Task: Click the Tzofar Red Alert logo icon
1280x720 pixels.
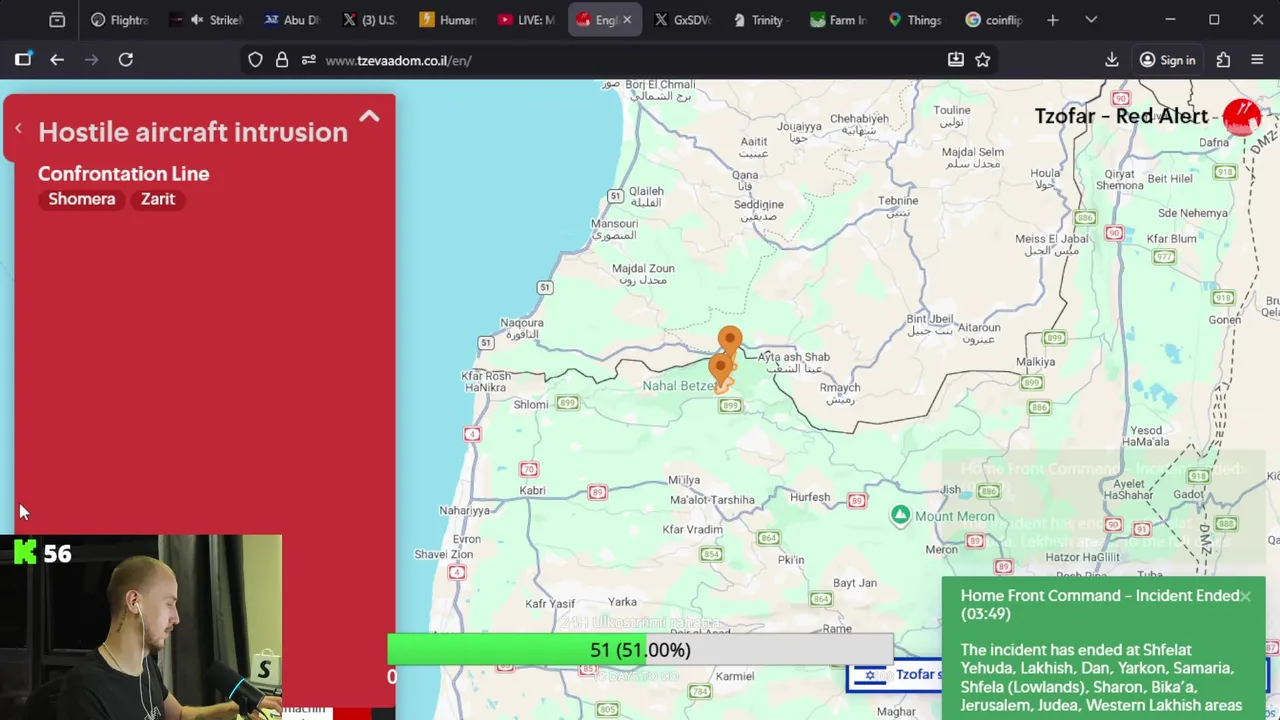Action: click(x=1241, y=117)
